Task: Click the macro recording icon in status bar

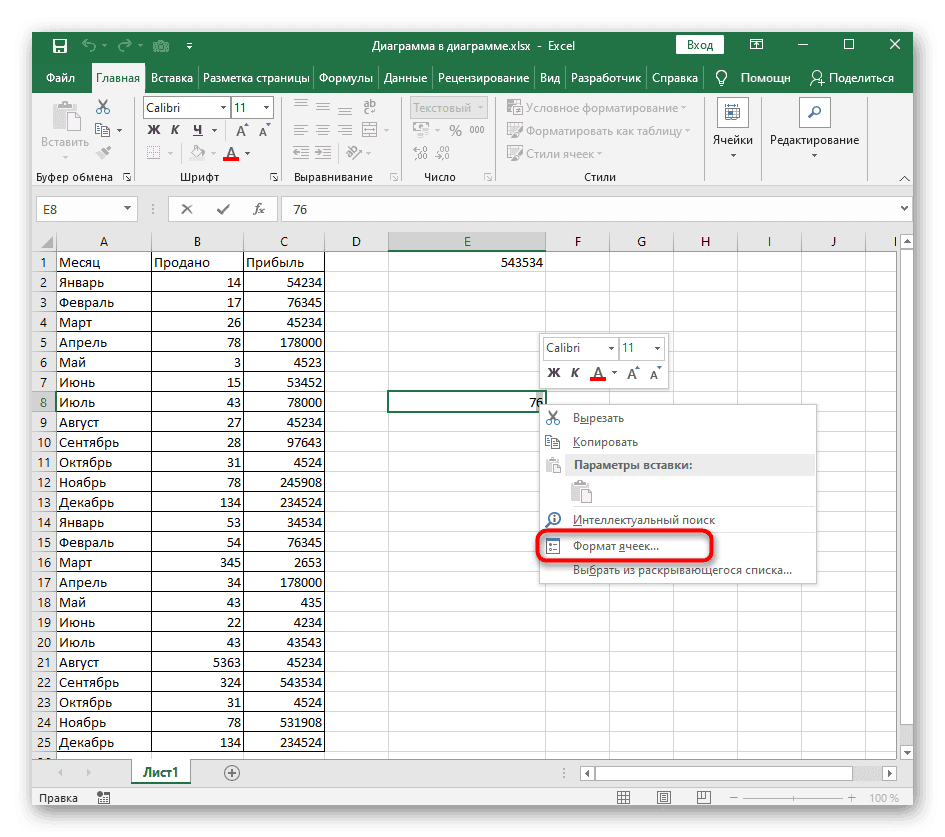Action: [x=103, y=798]
